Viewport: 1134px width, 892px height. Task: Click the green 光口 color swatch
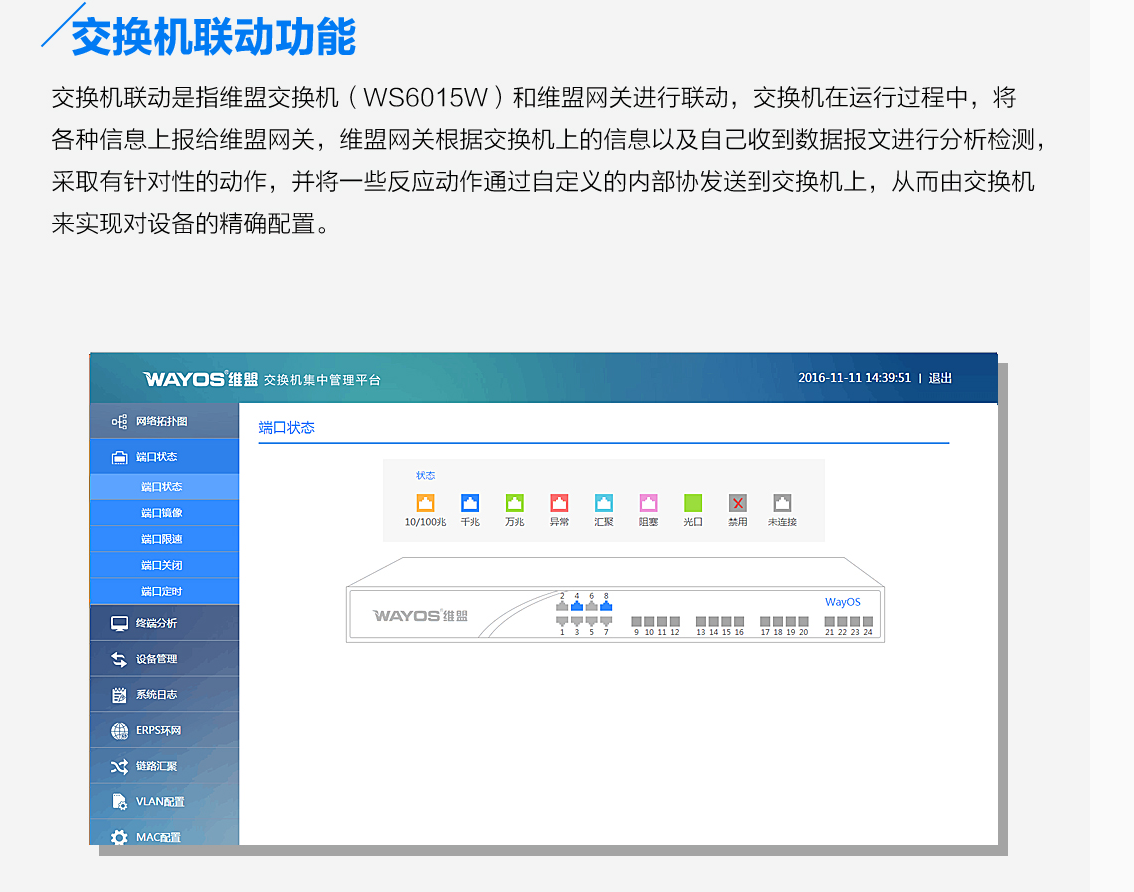click(693, 504)
